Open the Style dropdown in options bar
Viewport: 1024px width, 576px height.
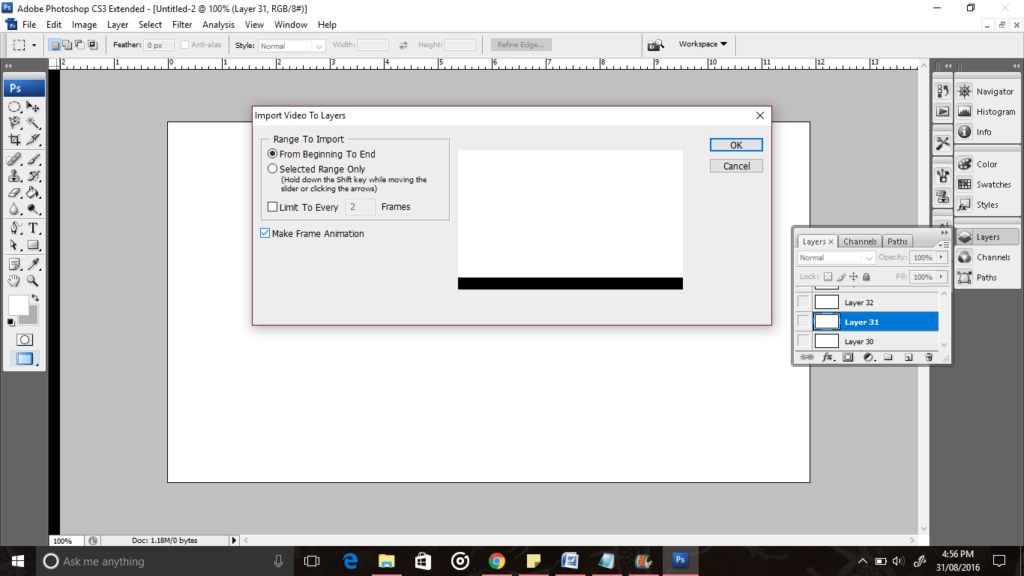coord(291,46)
